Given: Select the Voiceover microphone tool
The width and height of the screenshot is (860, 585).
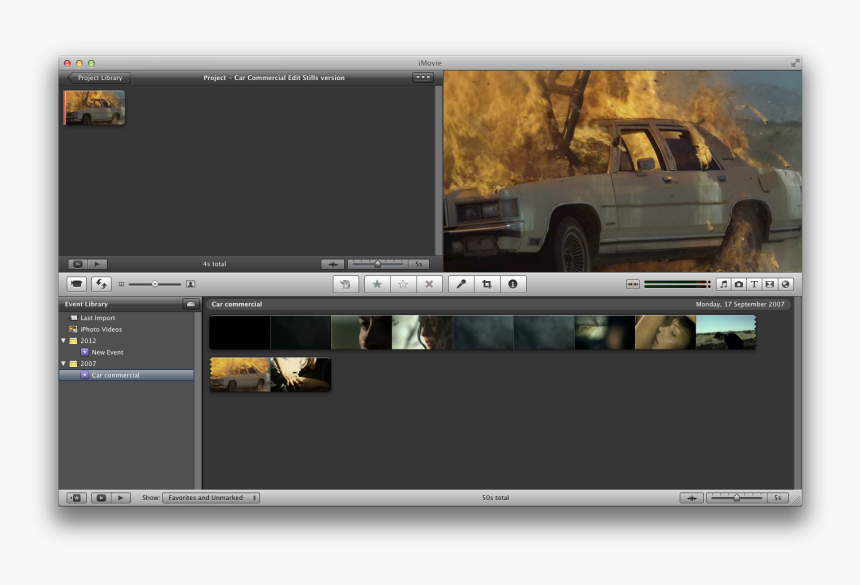Looking at the screenshot, I should pyautogui.click(x=461, y=284).
